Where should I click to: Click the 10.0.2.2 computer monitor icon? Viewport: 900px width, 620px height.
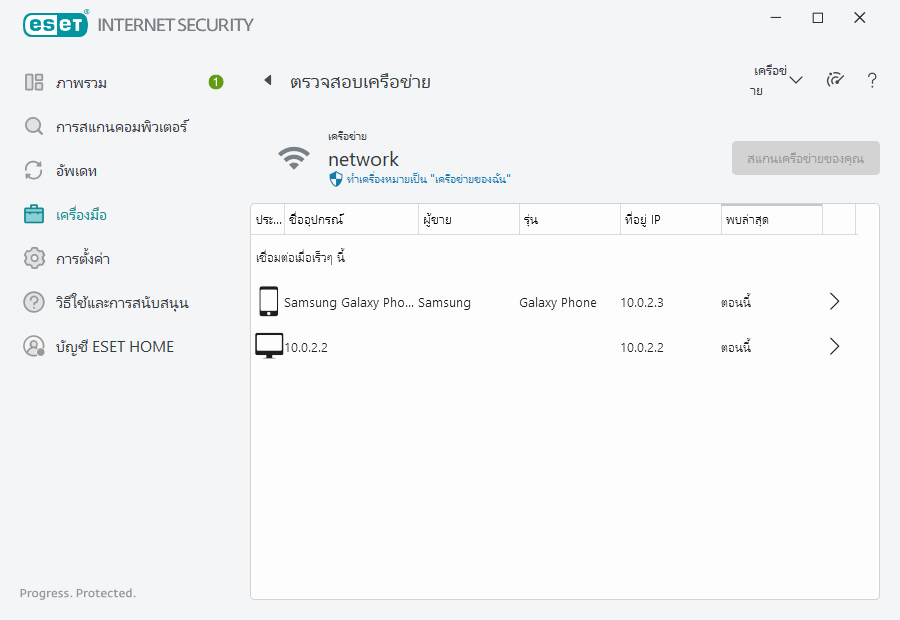click(x=268, y=347)
